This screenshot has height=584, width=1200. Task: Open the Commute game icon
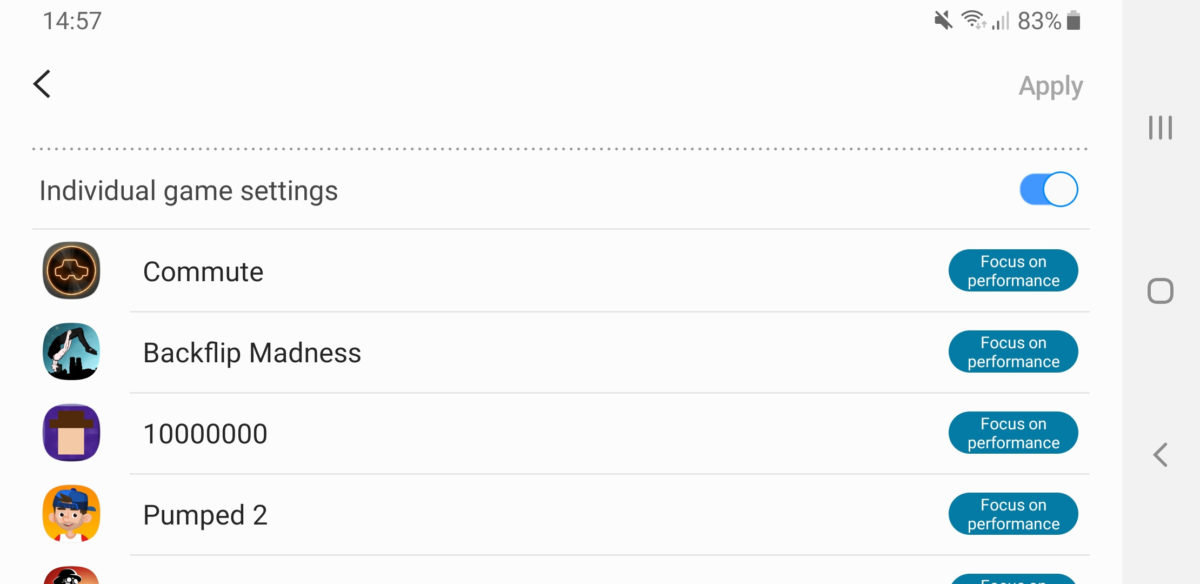pos(71,271)
